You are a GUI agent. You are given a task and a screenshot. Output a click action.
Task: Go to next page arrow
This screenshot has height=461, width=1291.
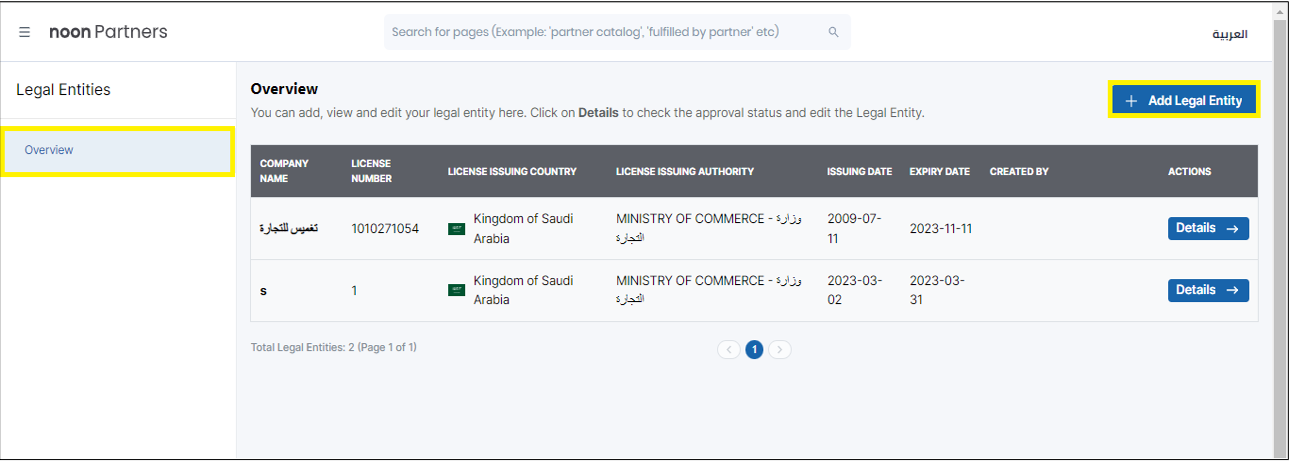(780, 349)
